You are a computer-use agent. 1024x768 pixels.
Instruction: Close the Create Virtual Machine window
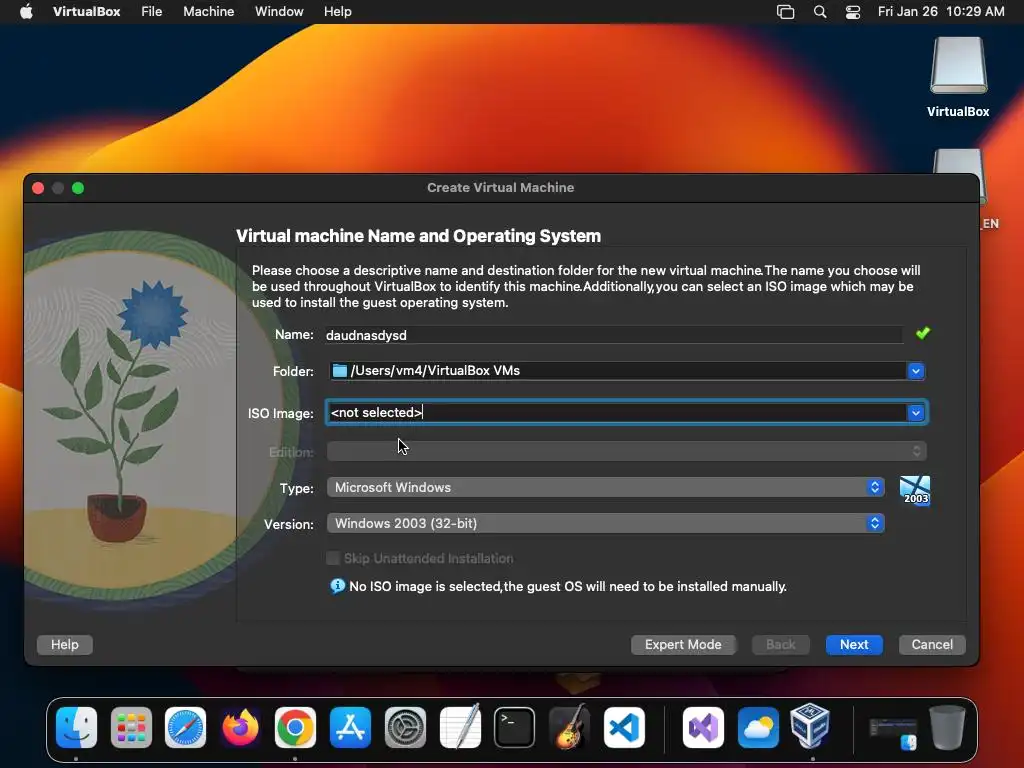38,188
